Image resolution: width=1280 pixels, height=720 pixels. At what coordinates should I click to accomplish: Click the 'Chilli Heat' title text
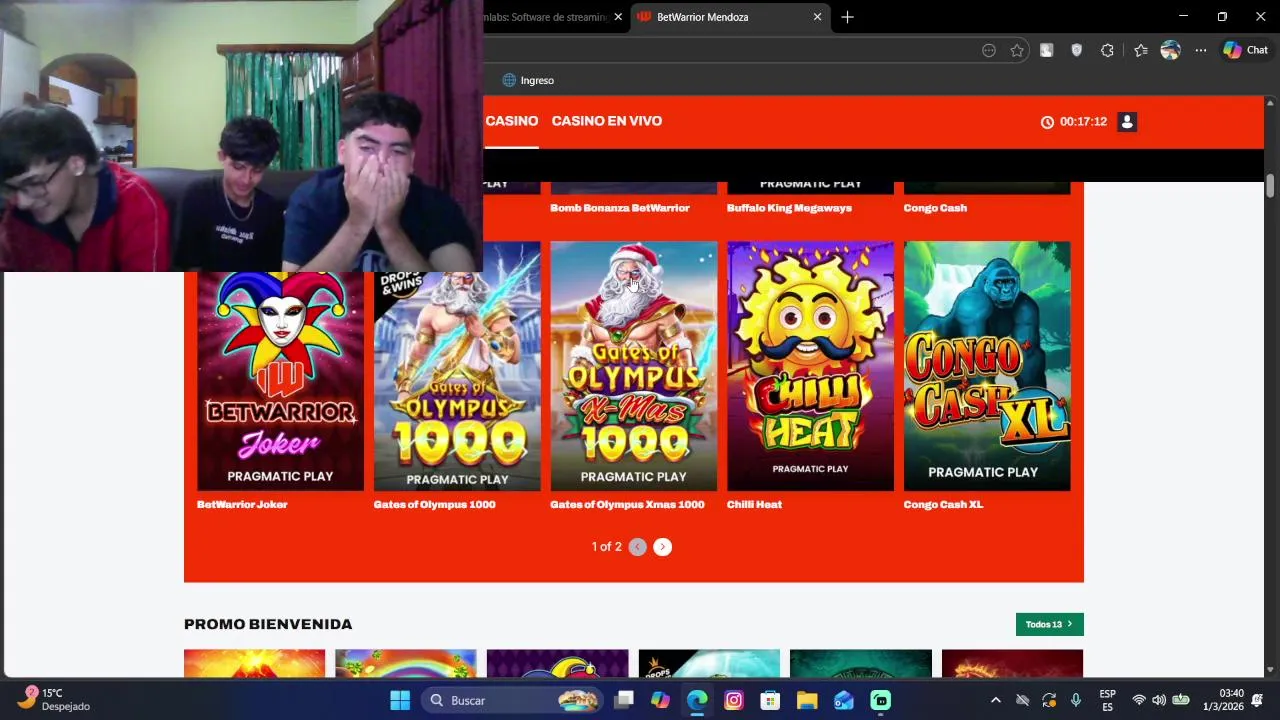click(754, 505)
